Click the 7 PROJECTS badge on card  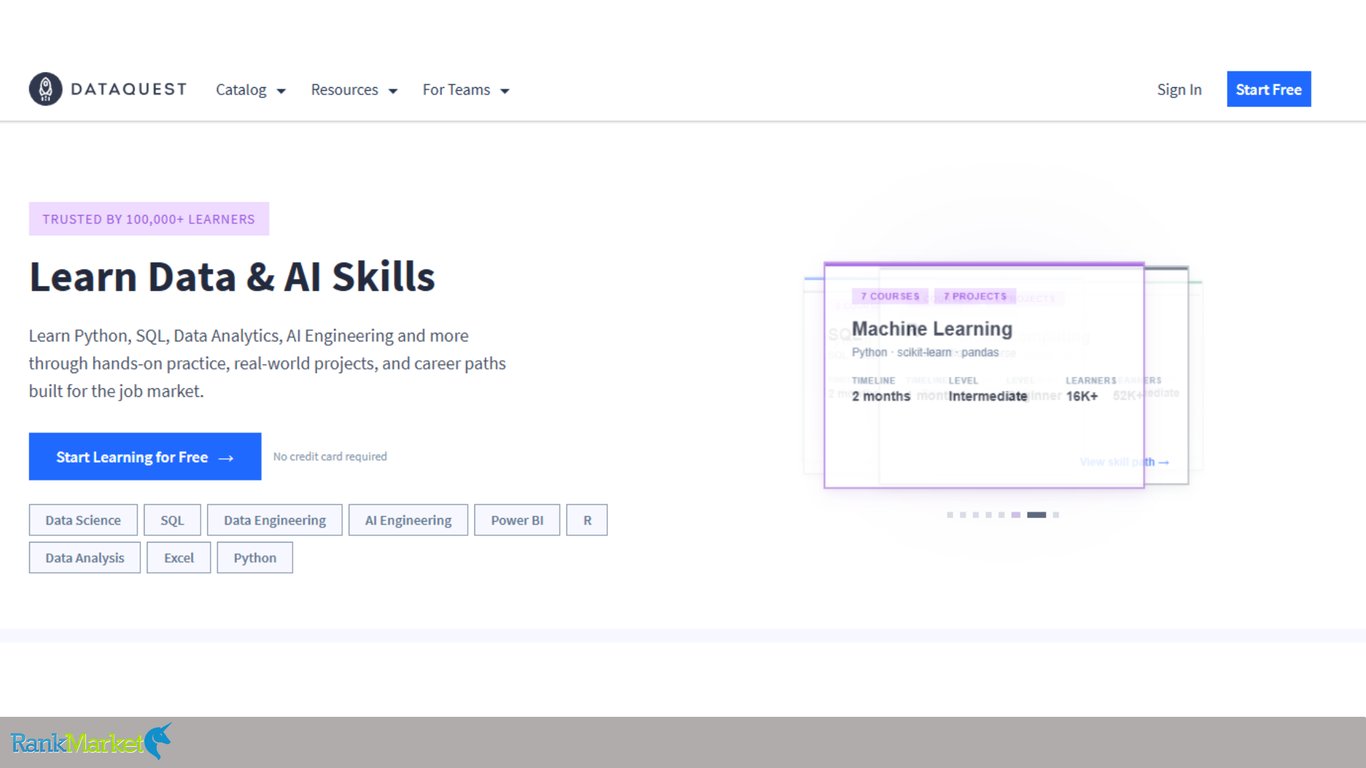pyautogui.click(x=975, y=296)
